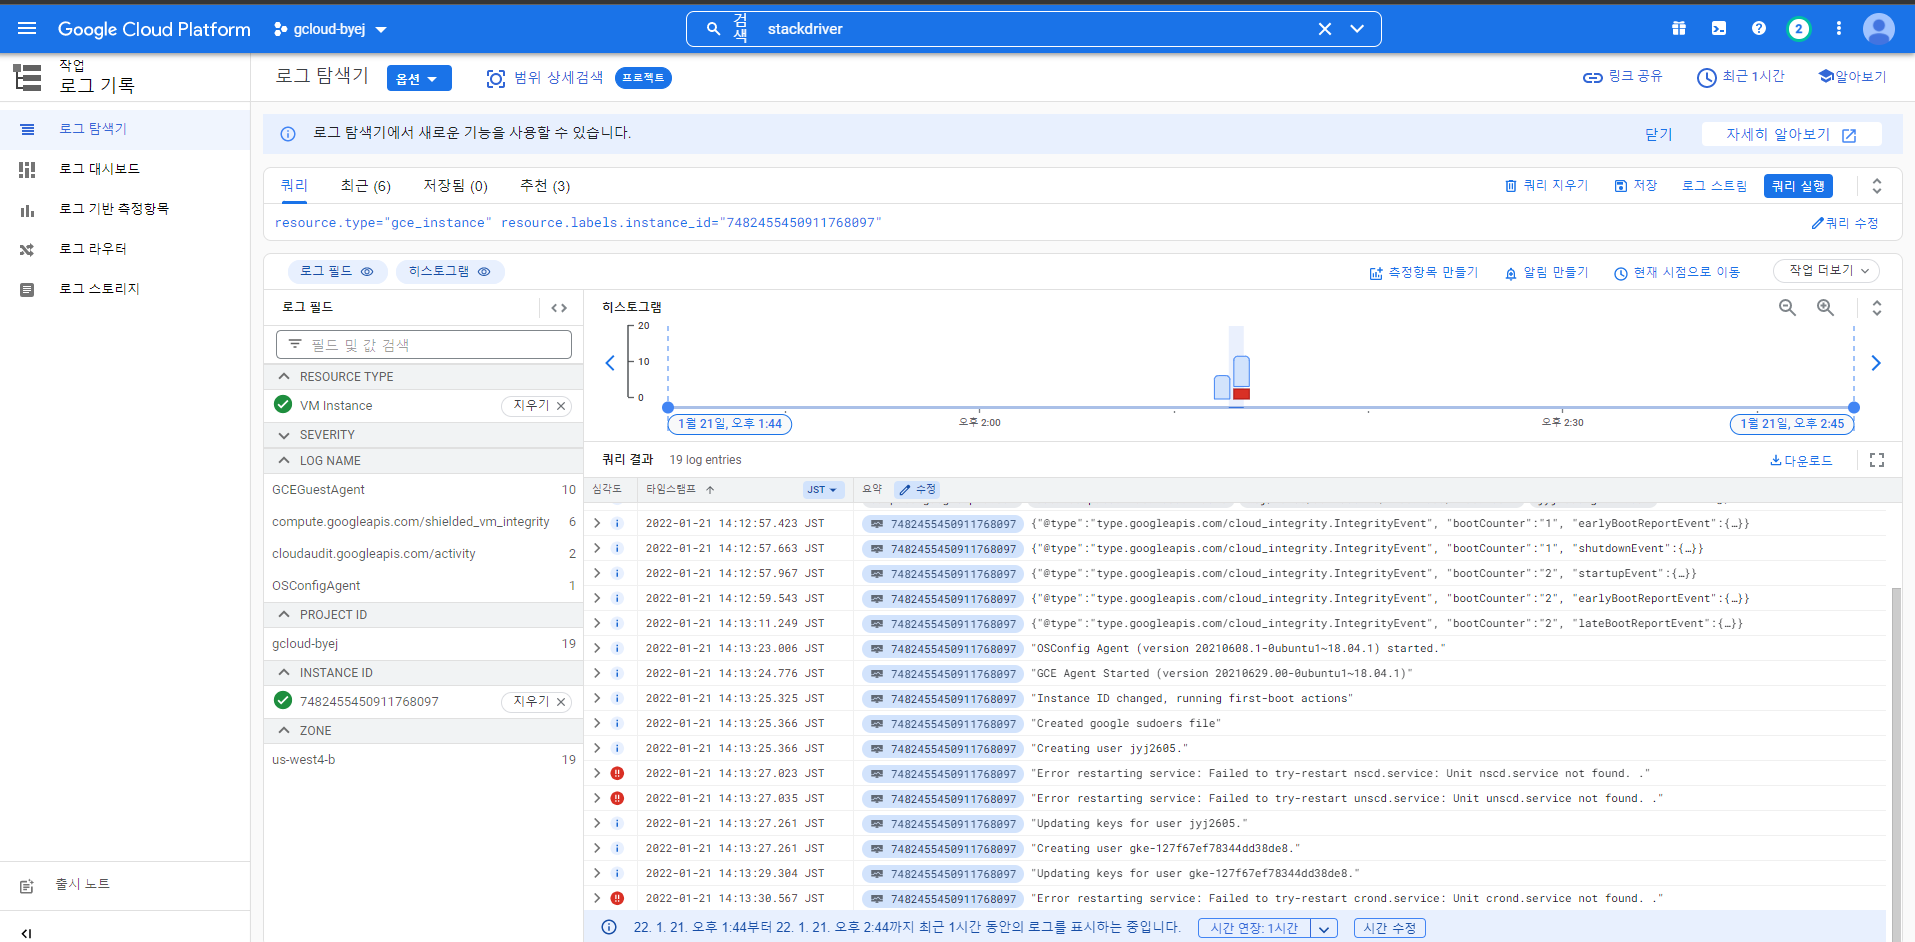Activate Cloud Shell terminal icon
This screenshot has width=1915, height=942.
click(1719, 29)
